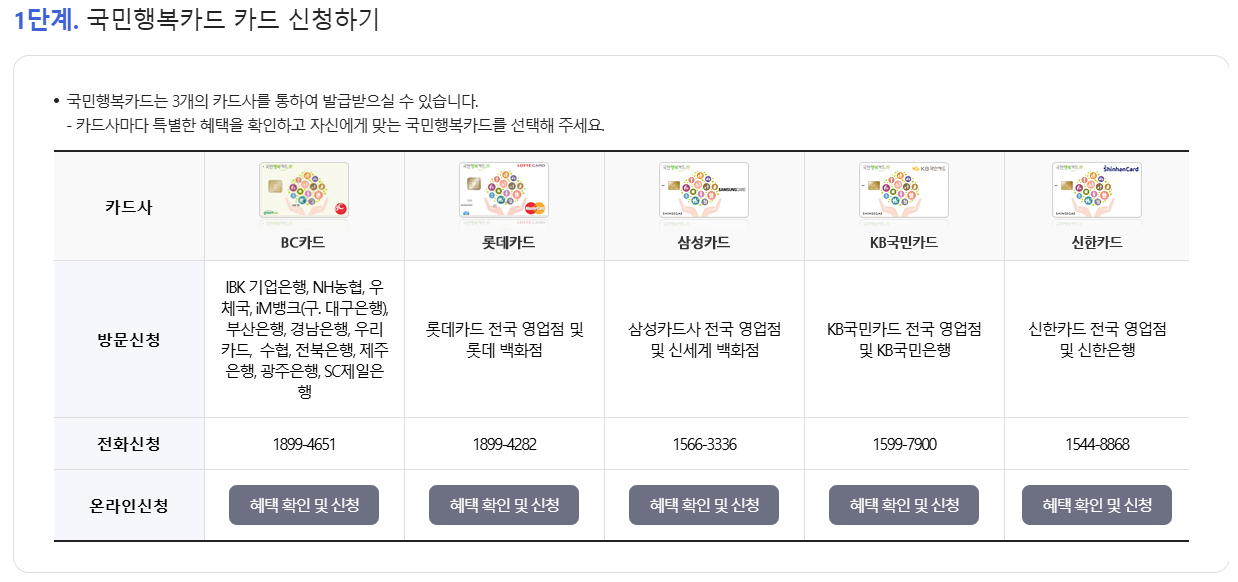Click the 온라인신청 row header
Image resolution: width=1238 pixels, height=582 pixels.
pos(128,504)
